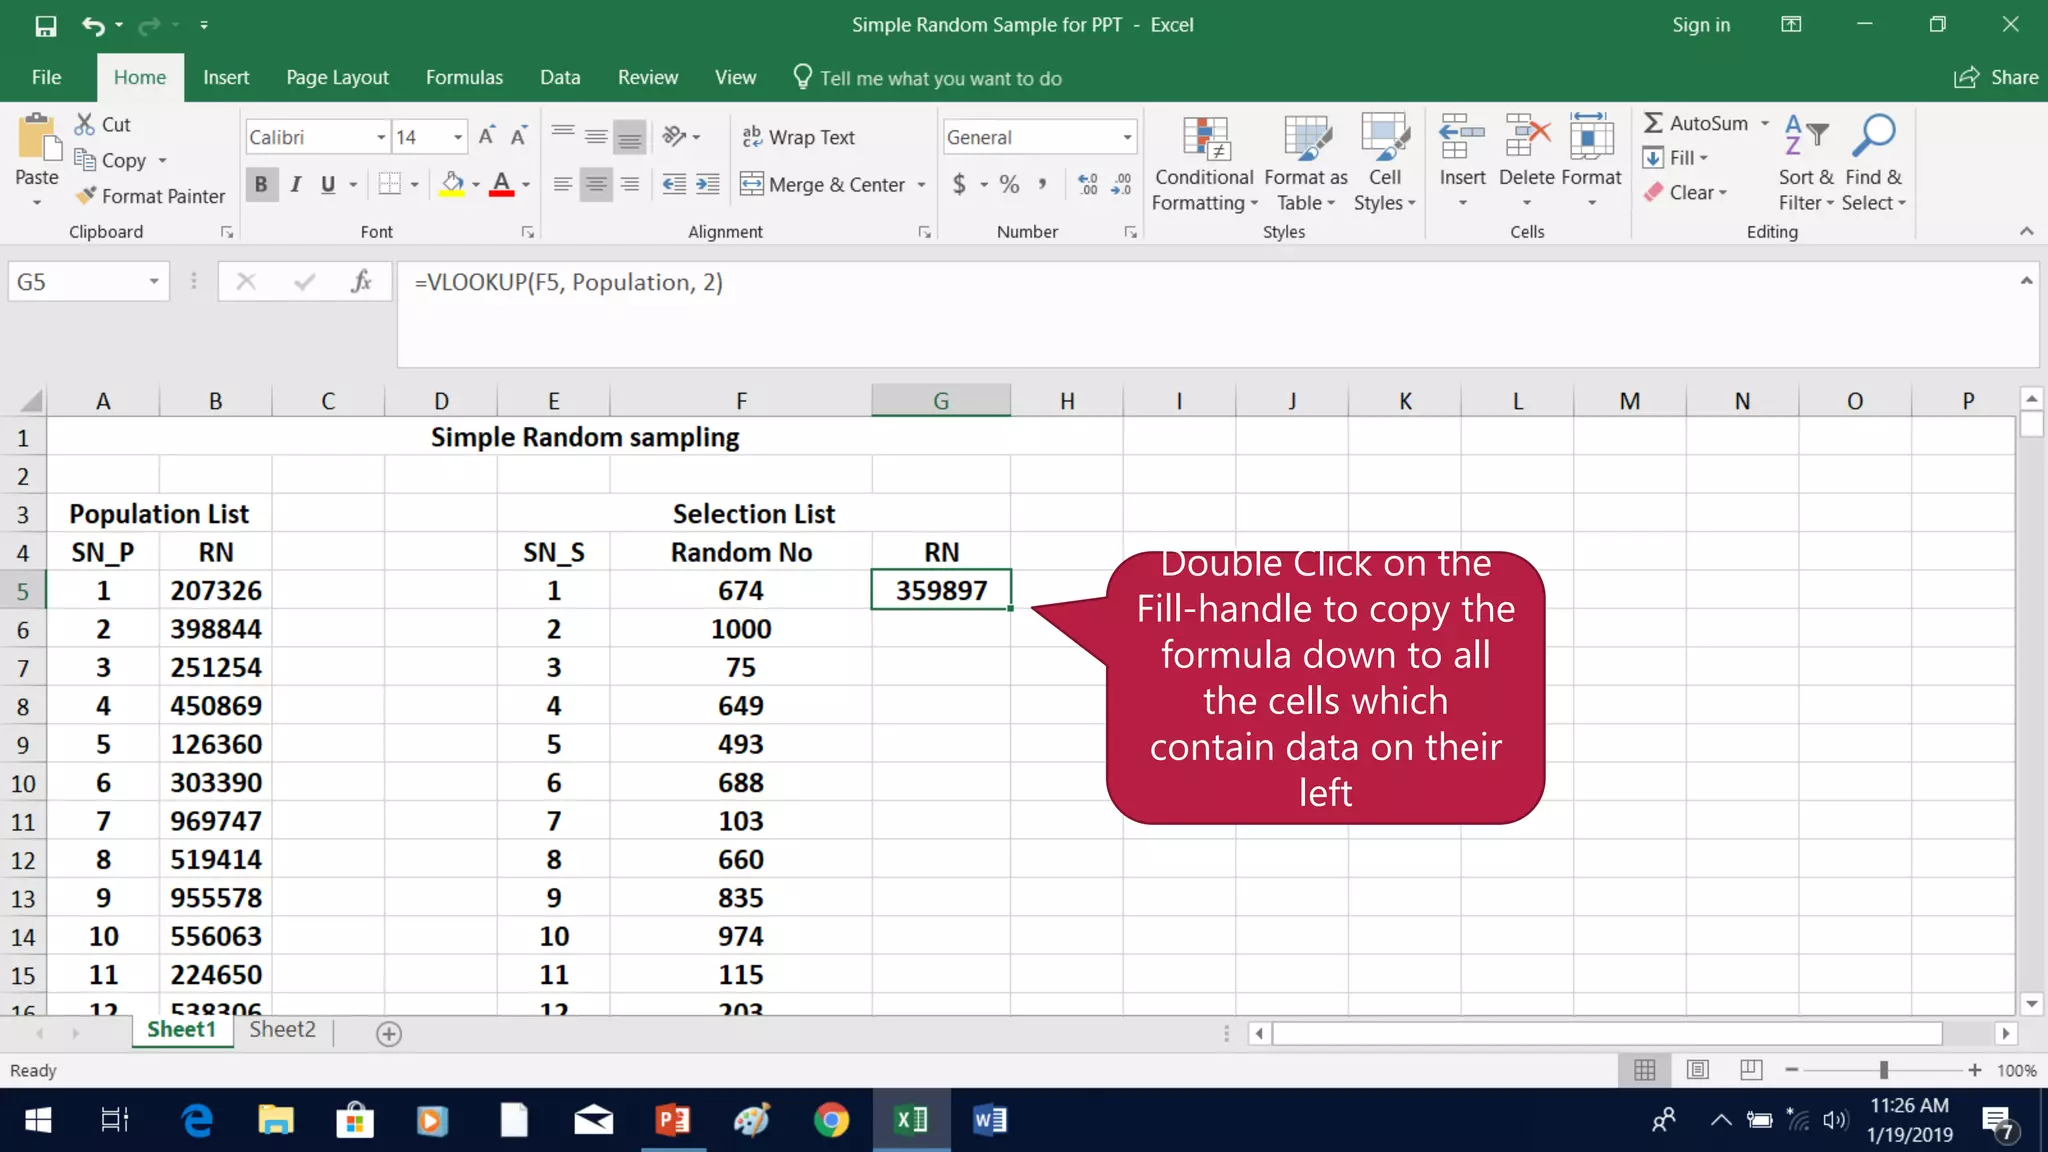2048x1152 pixels.
Task: Expand the Name Box dropdown arrow
Action: (x=154, y=282)
